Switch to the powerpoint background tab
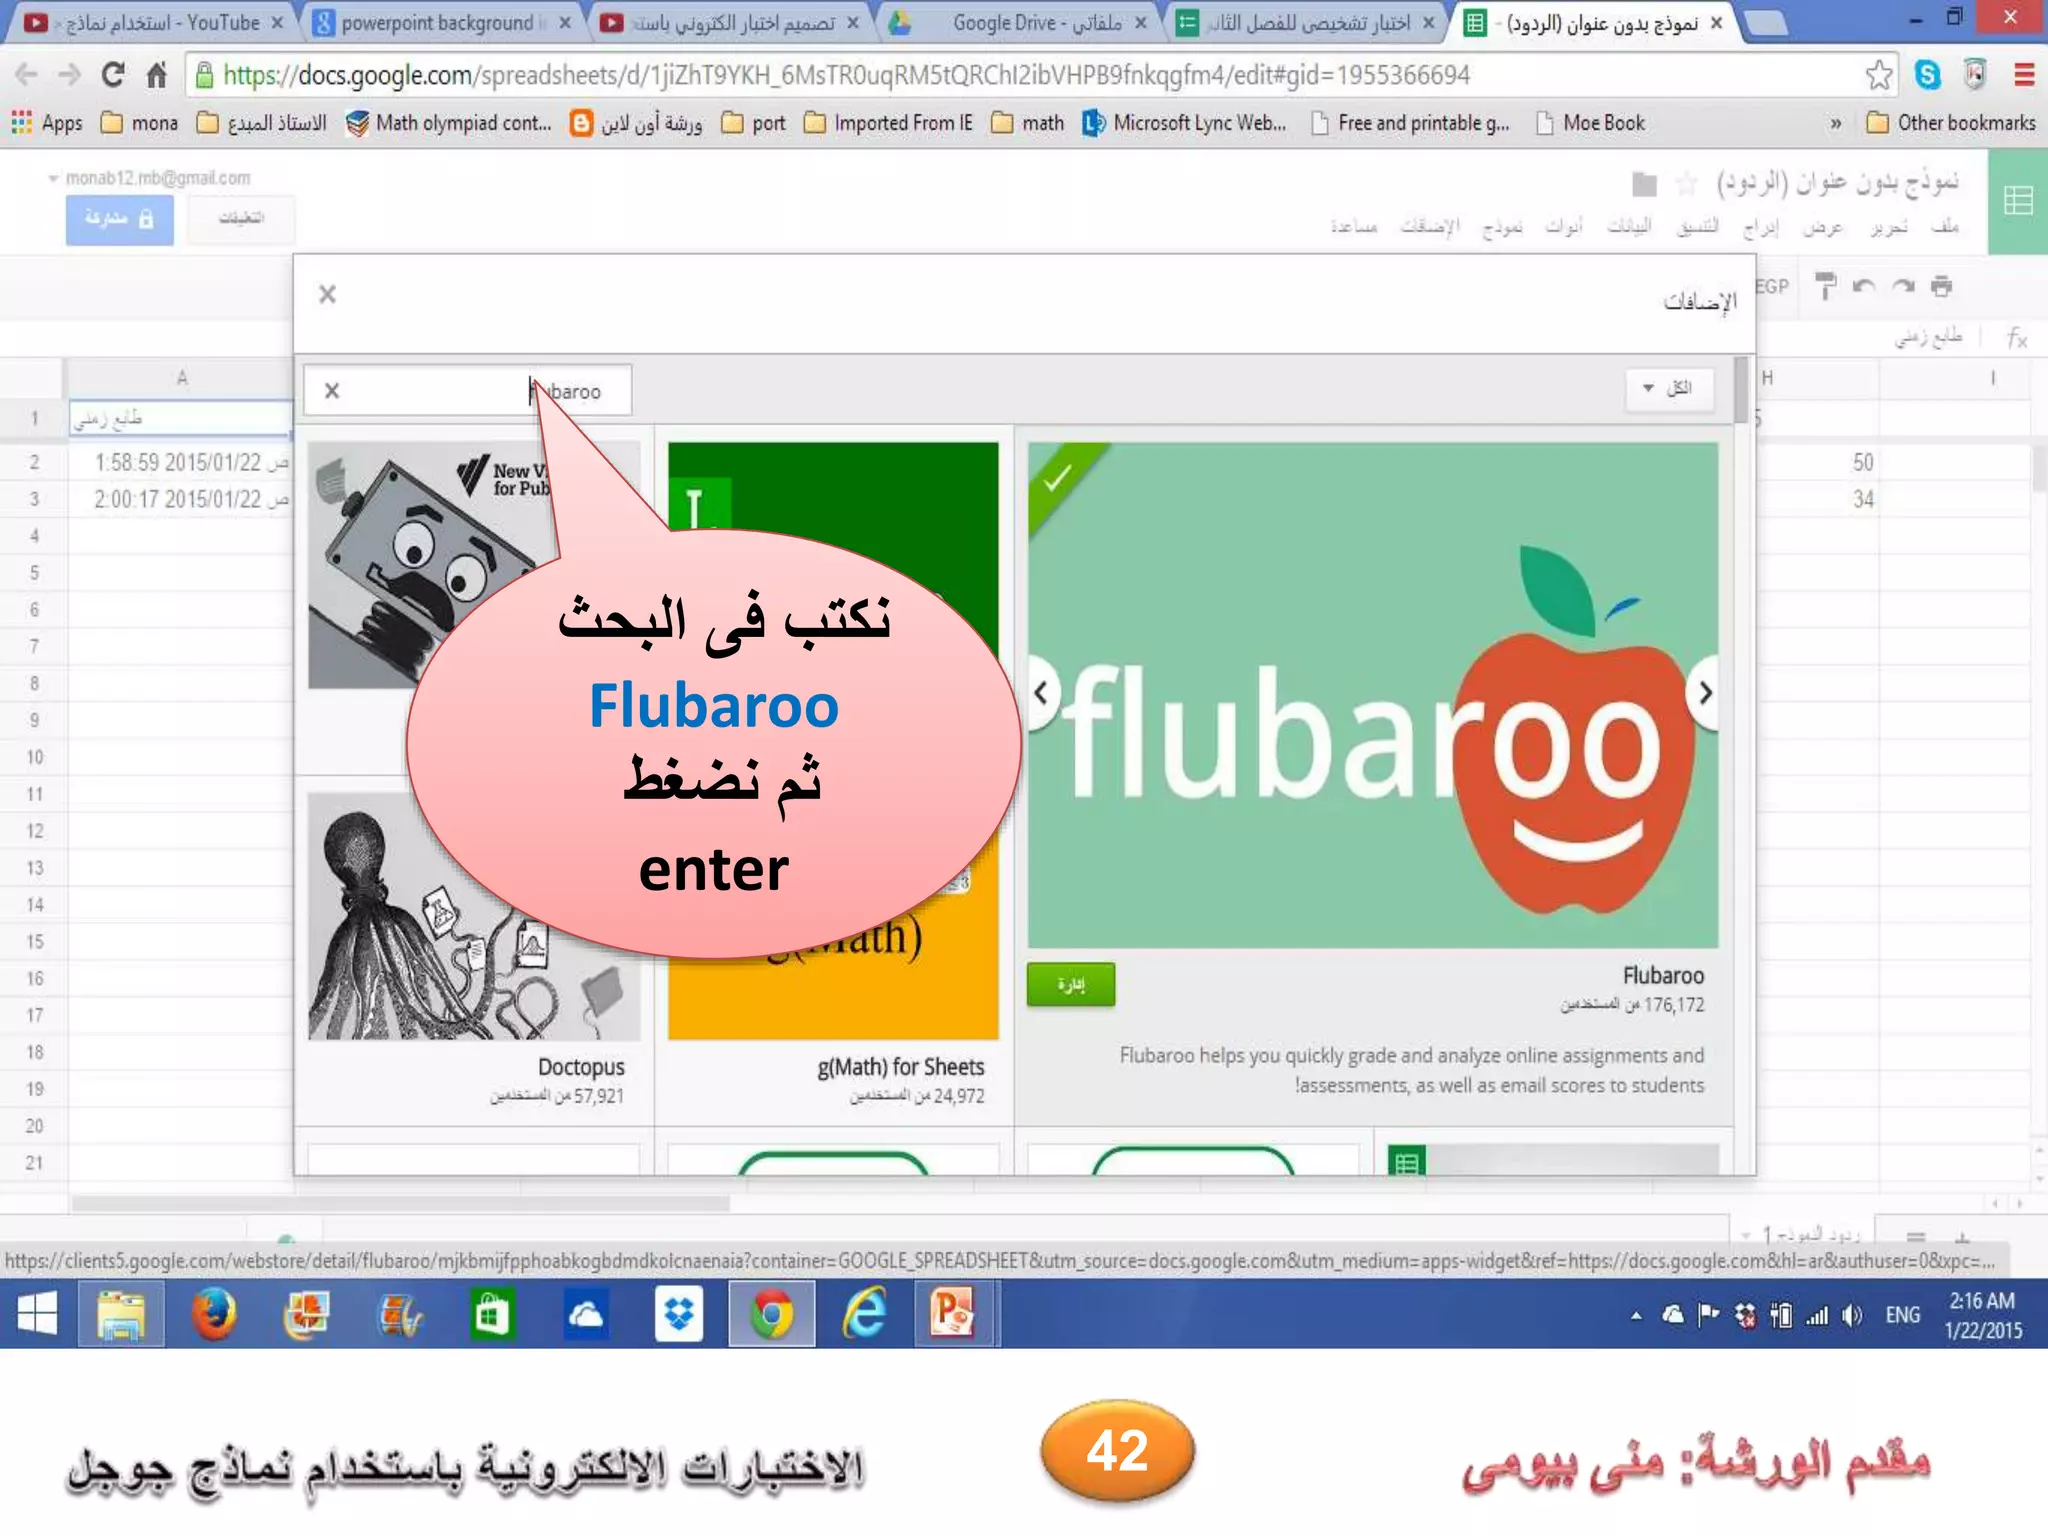The height and width of the screenshot is (1536, 2048). [442, 22]
